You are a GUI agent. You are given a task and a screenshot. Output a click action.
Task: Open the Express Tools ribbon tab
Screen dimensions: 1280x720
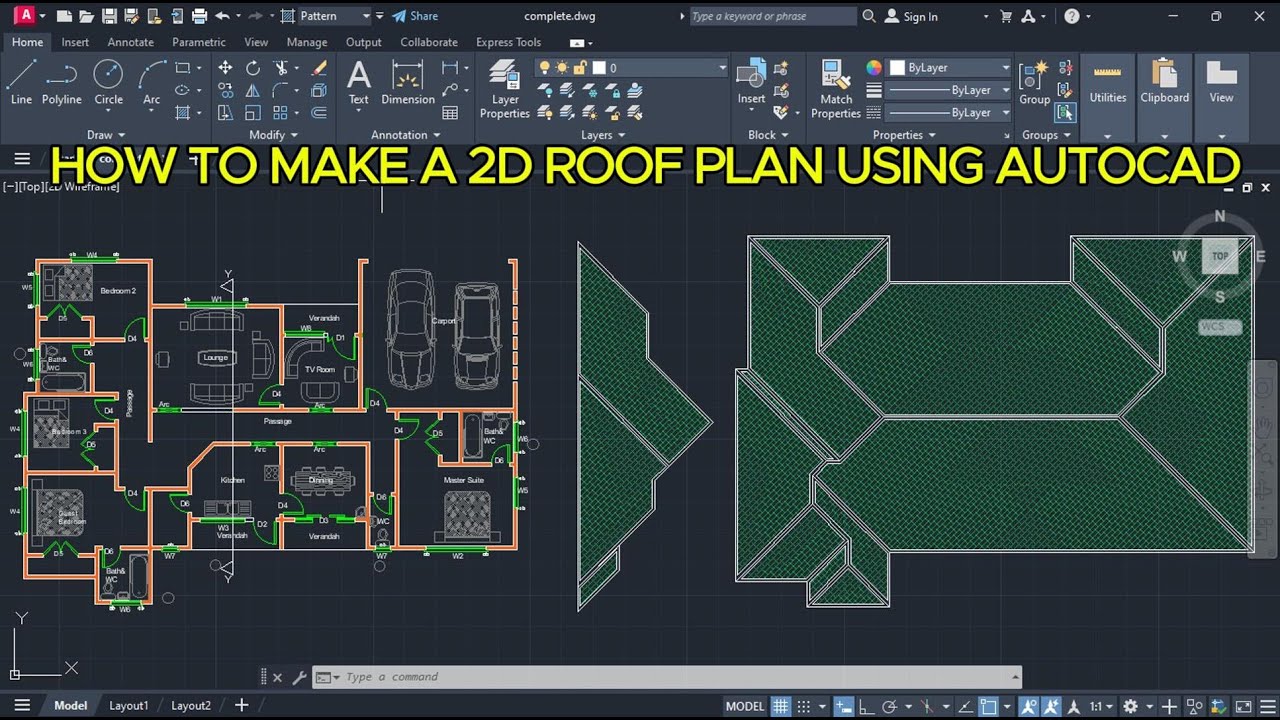tap(508, 42)
